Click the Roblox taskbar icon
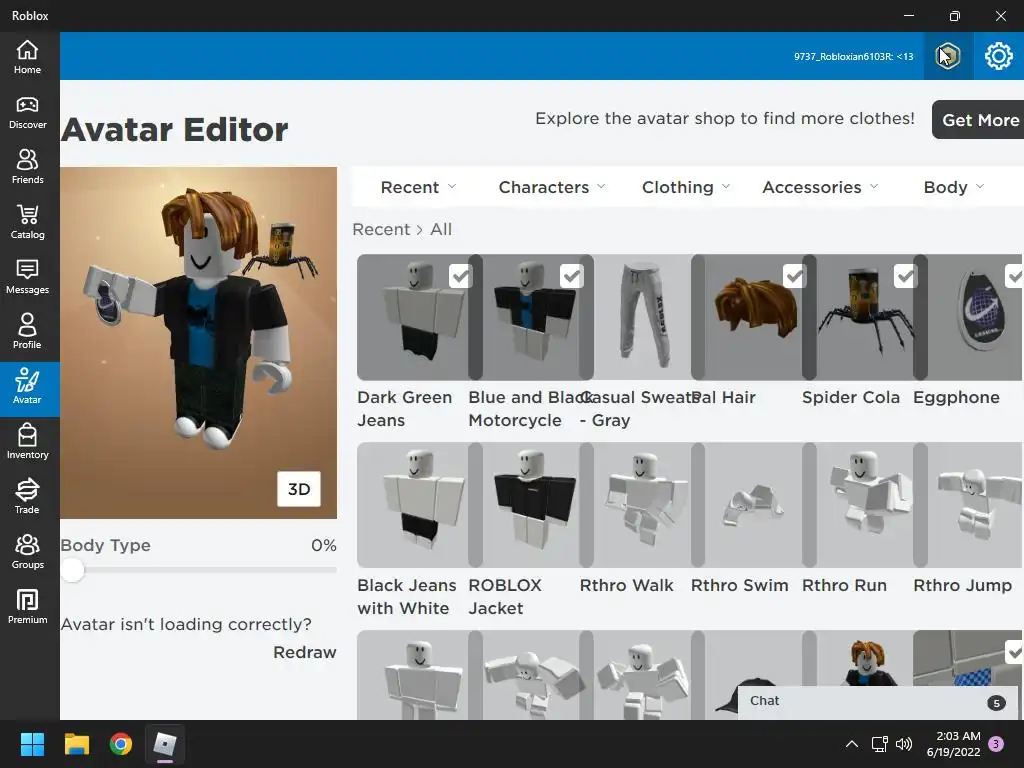This screenshot has width=1024, height=768. click(165, 744)
